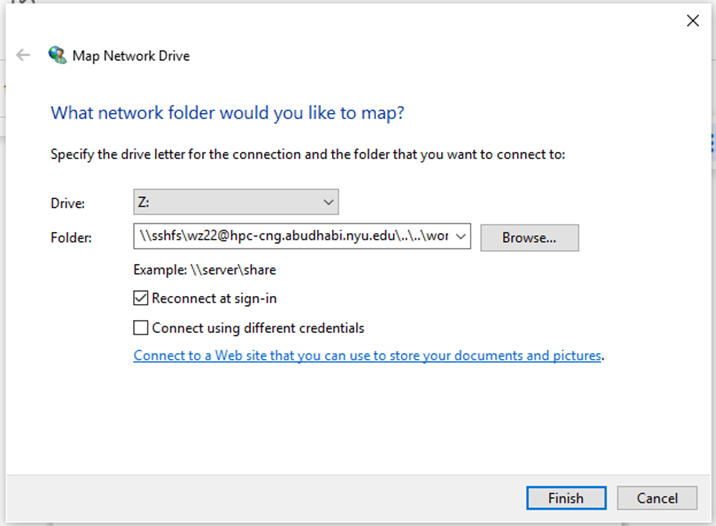Click the 'Drive:' label
716x526 pixels.
[x=68, y=204]
